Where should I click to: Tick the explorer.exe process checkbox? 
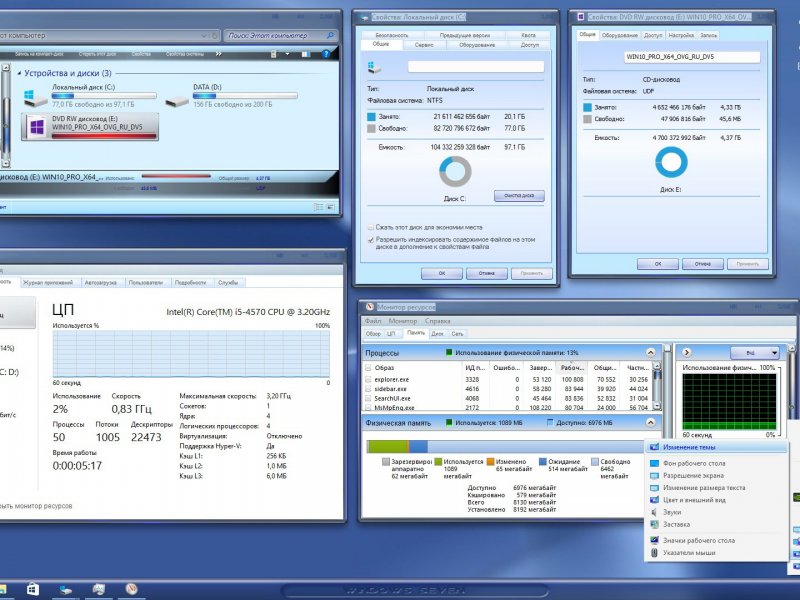pyautogui.click(x=368, y=379)
